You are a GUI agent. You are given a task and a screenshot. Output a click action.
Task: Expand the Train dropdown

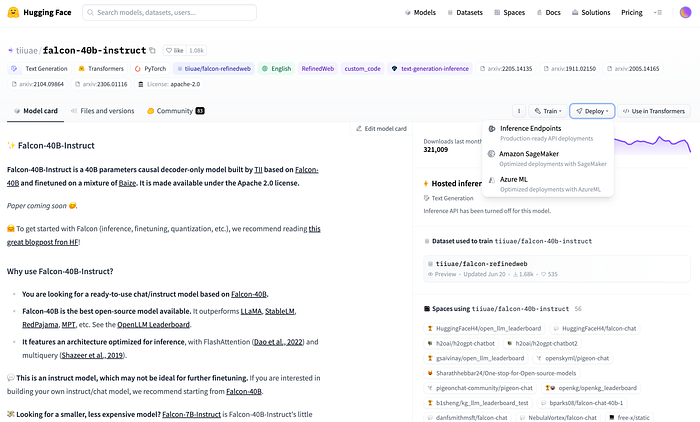click(548, 111)
